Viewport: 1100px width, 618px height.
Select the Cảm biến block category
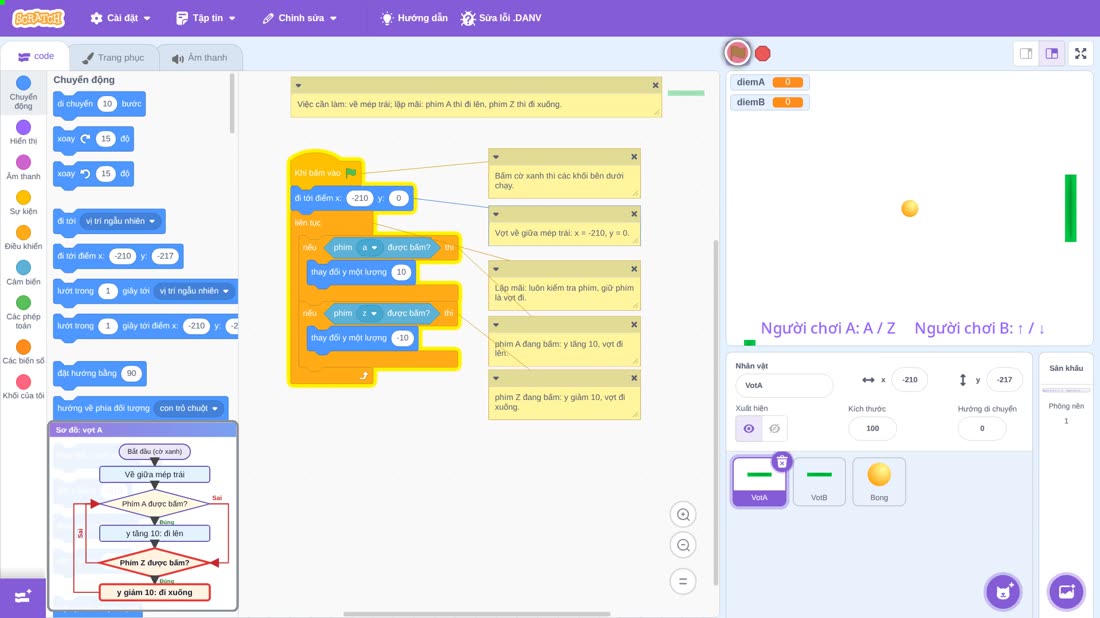coord(23,273)
